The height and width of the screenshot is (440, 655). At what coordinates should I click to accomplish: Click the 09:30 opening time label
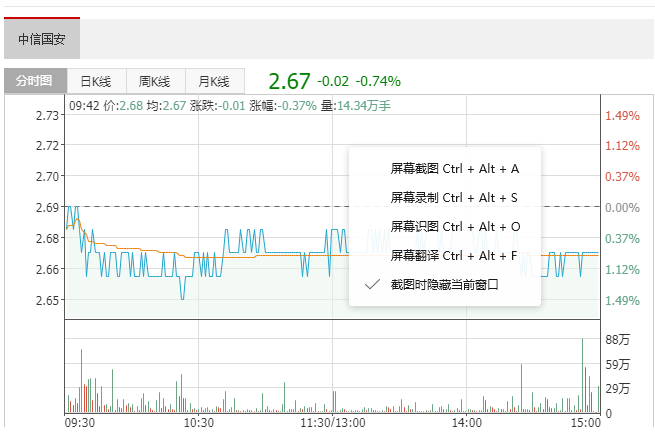coord(80,423)
